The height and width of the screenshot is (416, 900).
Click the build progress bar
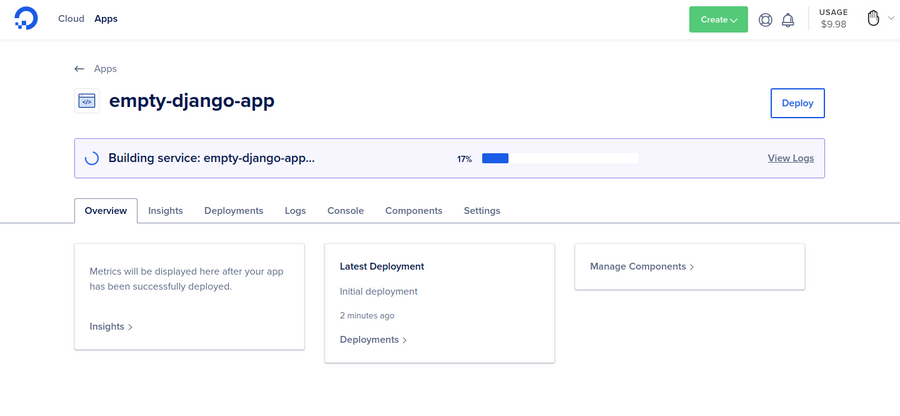560,158
